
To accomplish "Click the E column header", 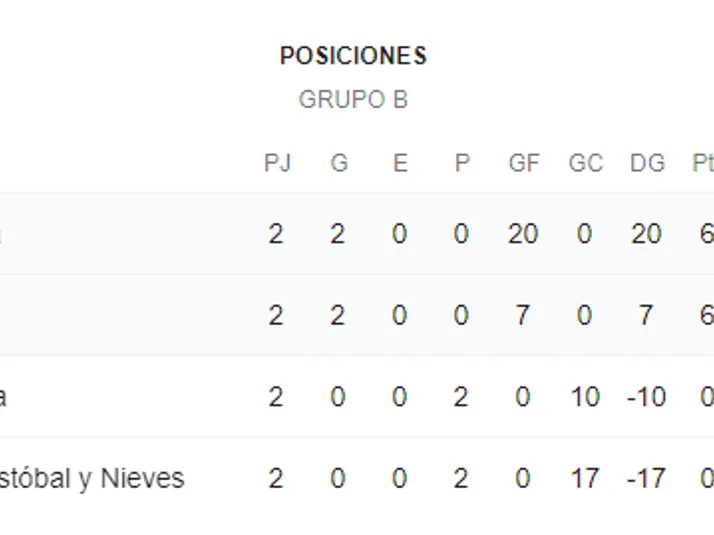I will pos(400,163).
